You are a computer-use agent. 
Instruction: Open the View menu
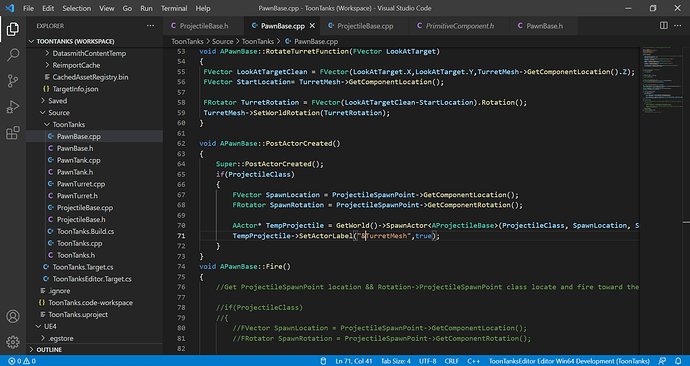coord(106,8)
